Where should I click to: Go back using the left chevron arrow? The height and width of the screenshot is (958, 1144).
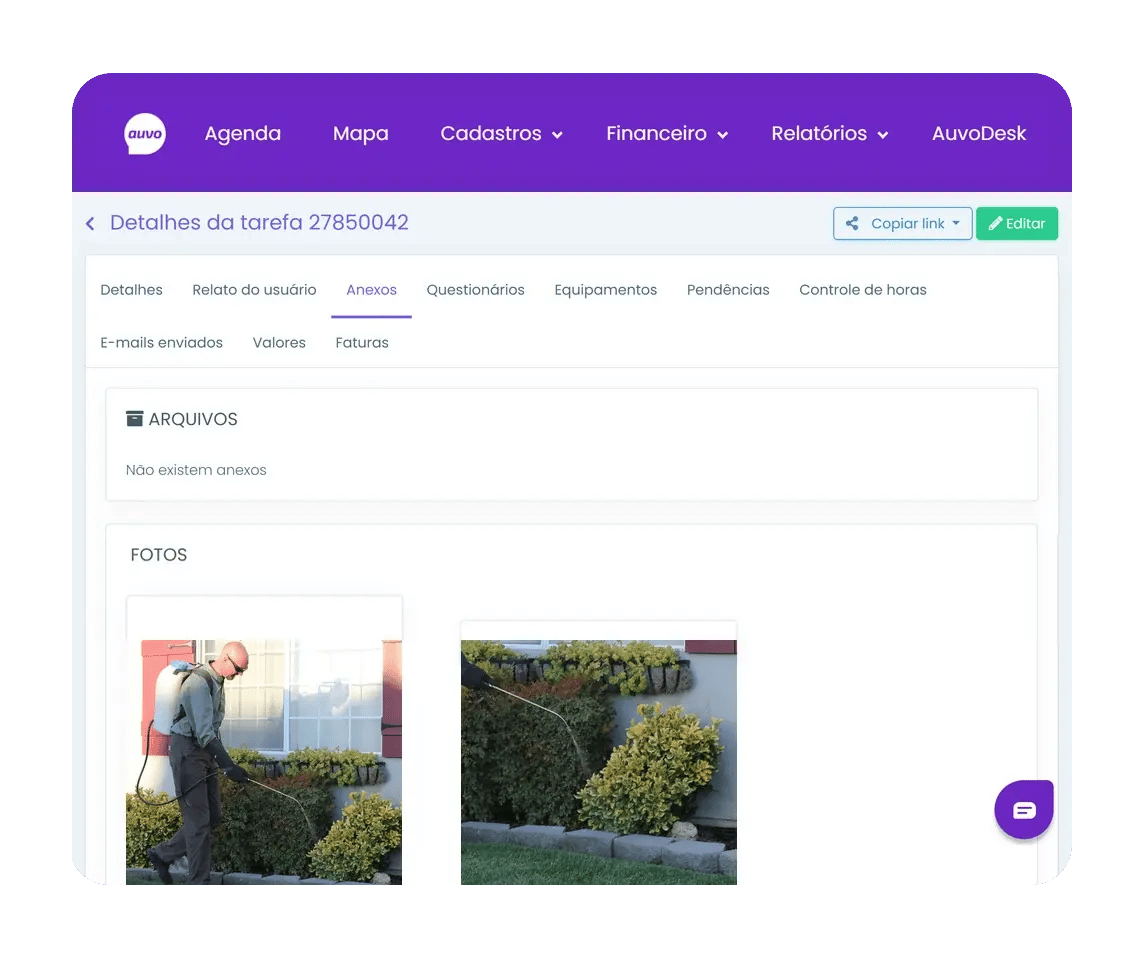pos(90,223)
